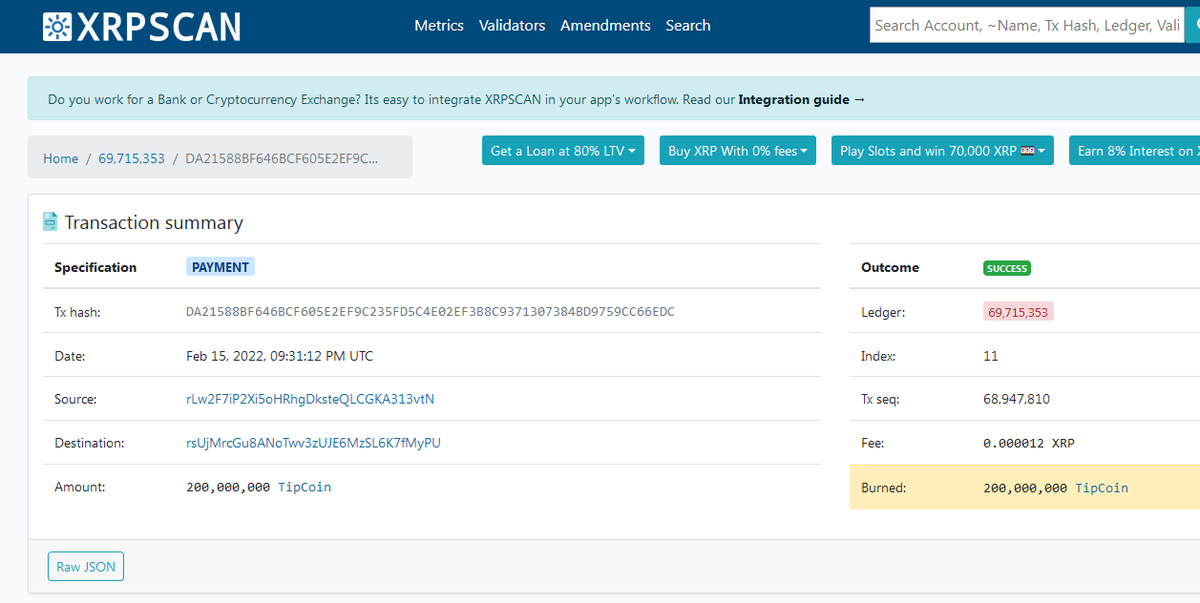Screen dimensions: 1200x603
Task: Click the Transaction summary document icon
Action: [50, 222]
